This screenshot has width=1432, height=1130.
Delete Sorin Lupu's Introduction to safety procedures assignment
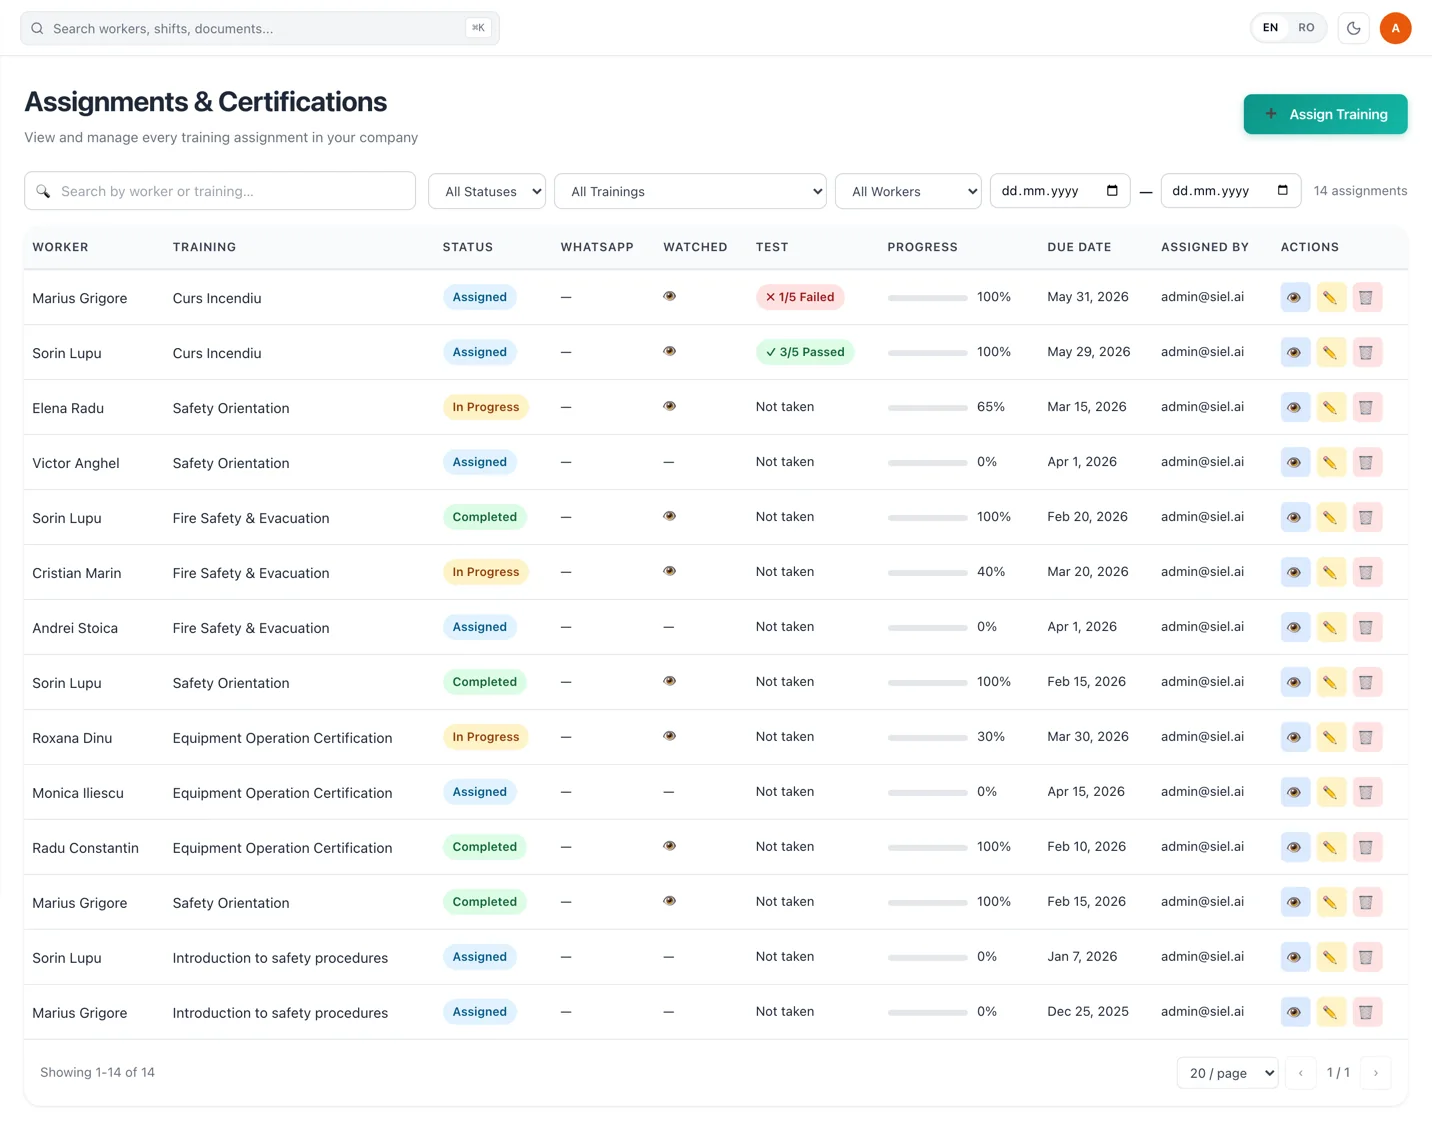point(1367,957)
